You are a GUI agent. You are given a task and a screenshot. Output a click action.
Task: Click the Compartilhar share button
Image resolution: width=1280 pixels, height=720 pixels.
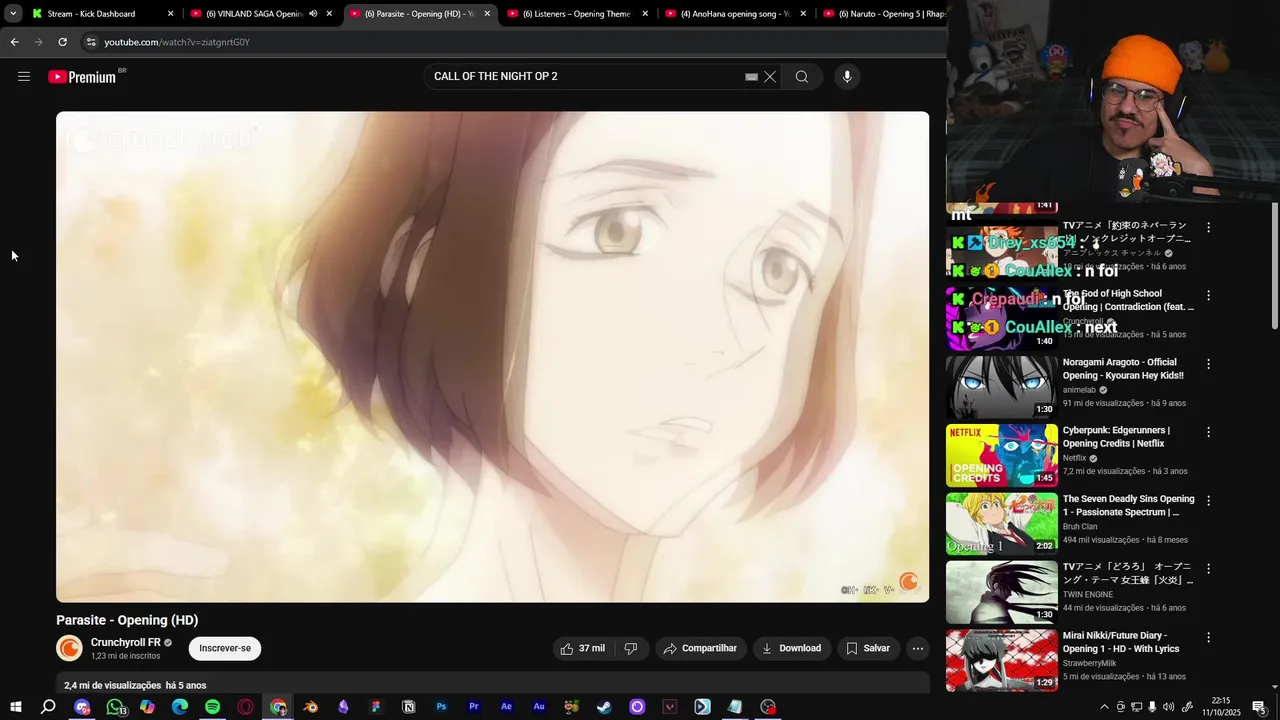tap(699, 648)
